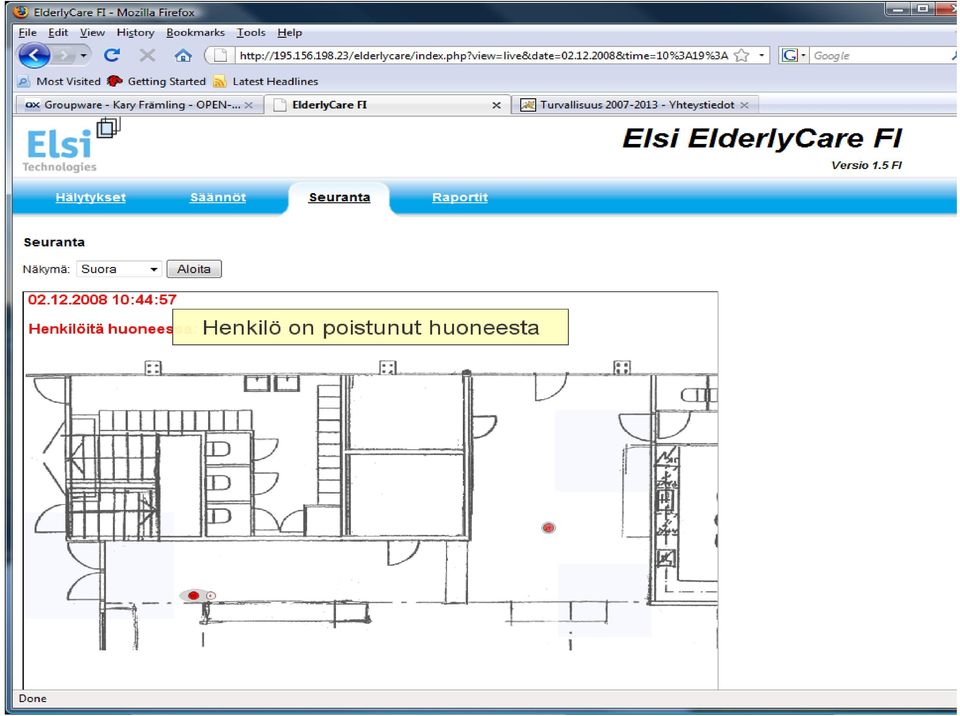Click the Firefox icon in the title bar

point(21,12)
